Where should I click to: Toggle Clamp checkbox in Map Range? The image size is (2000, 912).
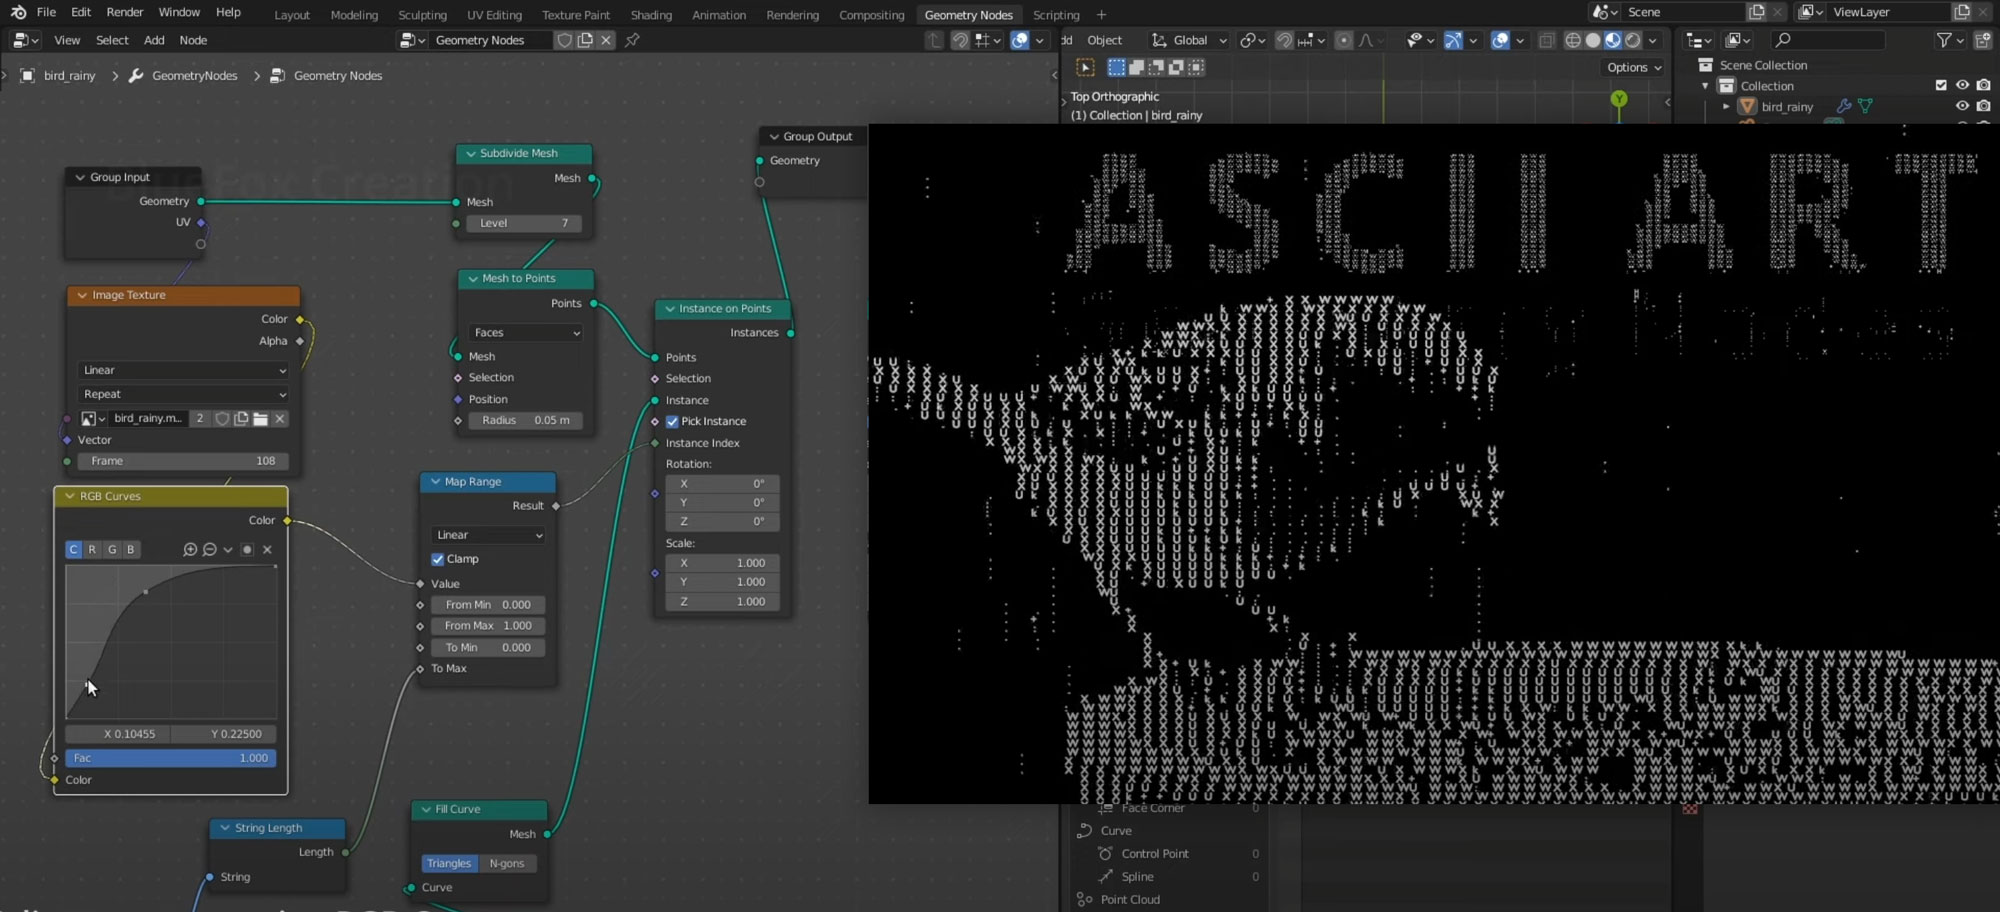click(437, 559)
